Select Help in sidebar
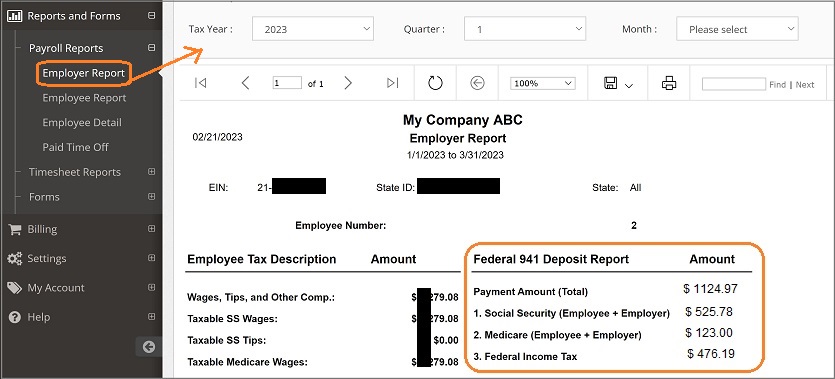The height and width of the screenshot is (379, 835). coord(38,317)
